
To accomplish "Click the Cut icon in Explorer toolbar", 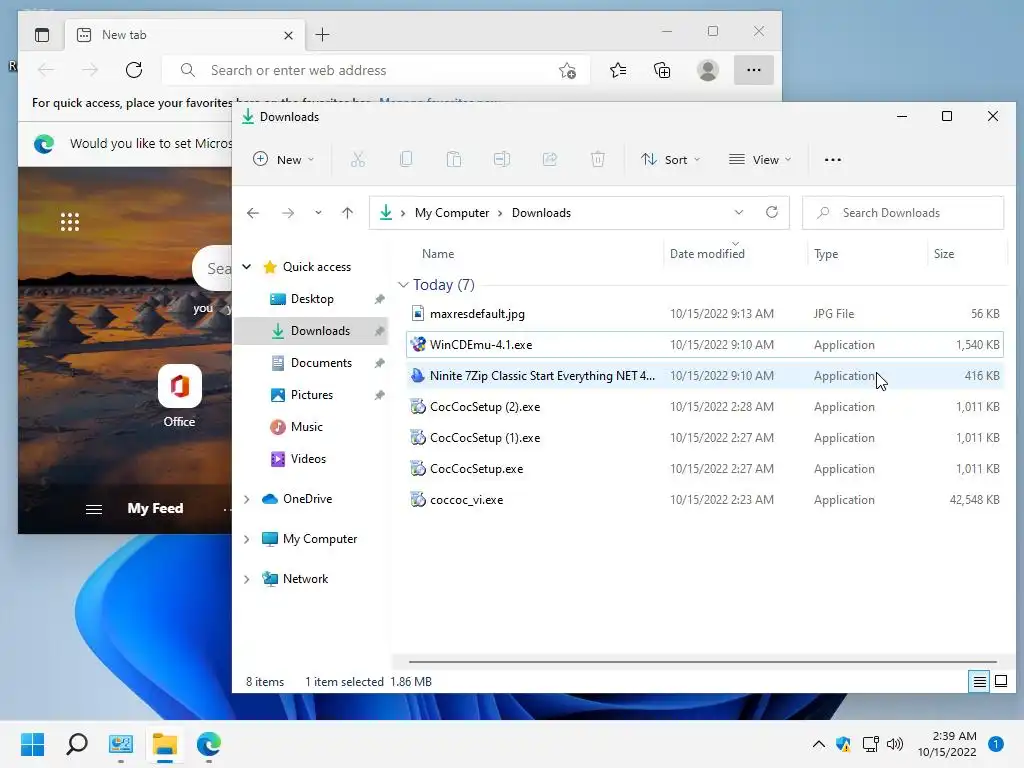I will [x=358, y=159].
